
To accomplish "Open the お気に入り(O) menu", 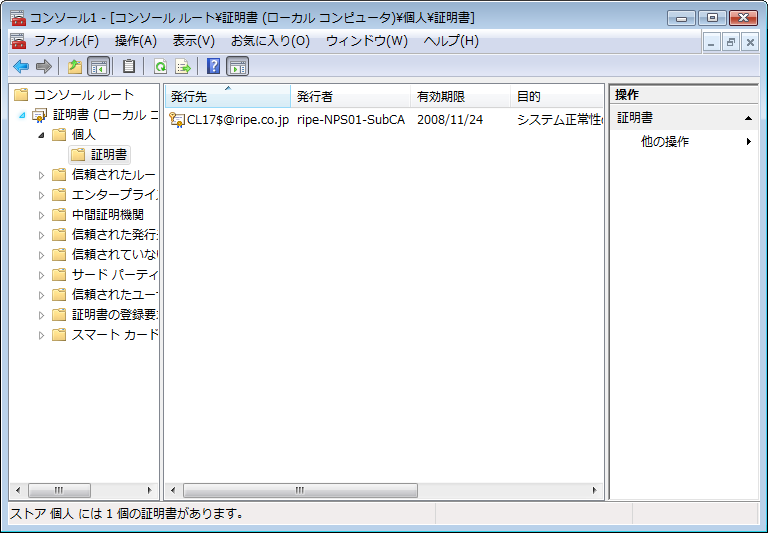I will click(270, 41).
